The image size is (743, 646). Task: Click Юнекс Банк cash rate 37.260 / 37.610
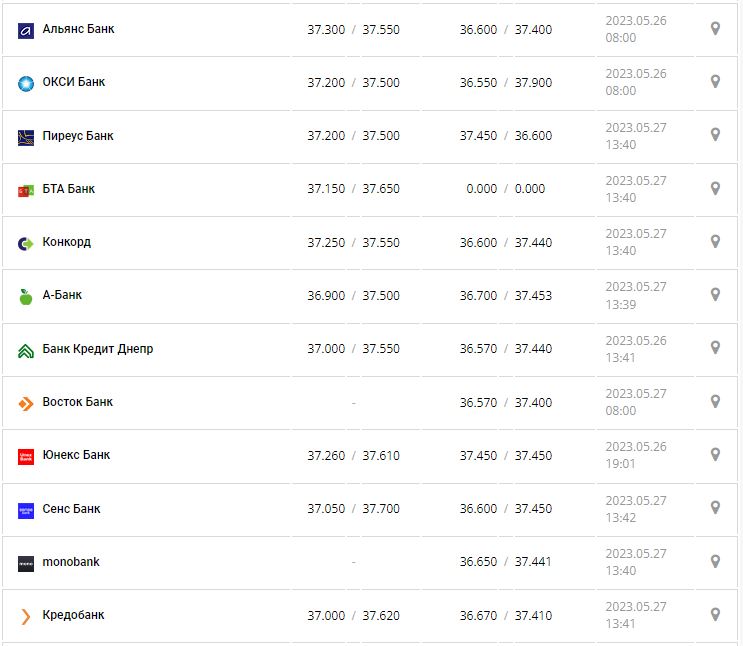click(x=353, y=456)
